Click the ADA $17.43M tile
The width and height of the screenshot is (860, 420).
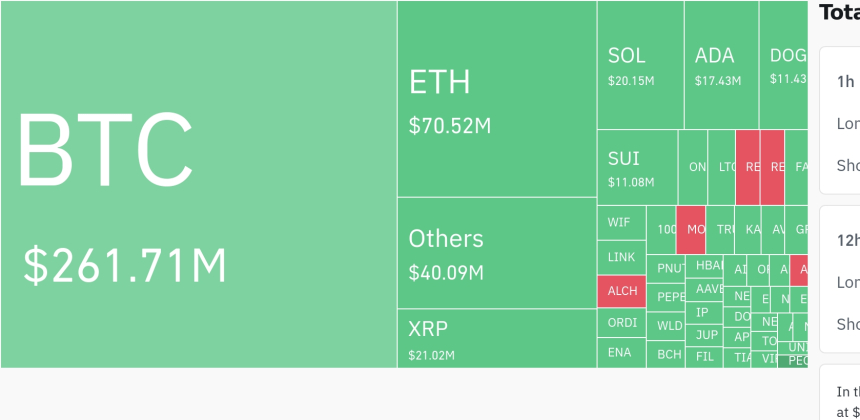(722, 65)
